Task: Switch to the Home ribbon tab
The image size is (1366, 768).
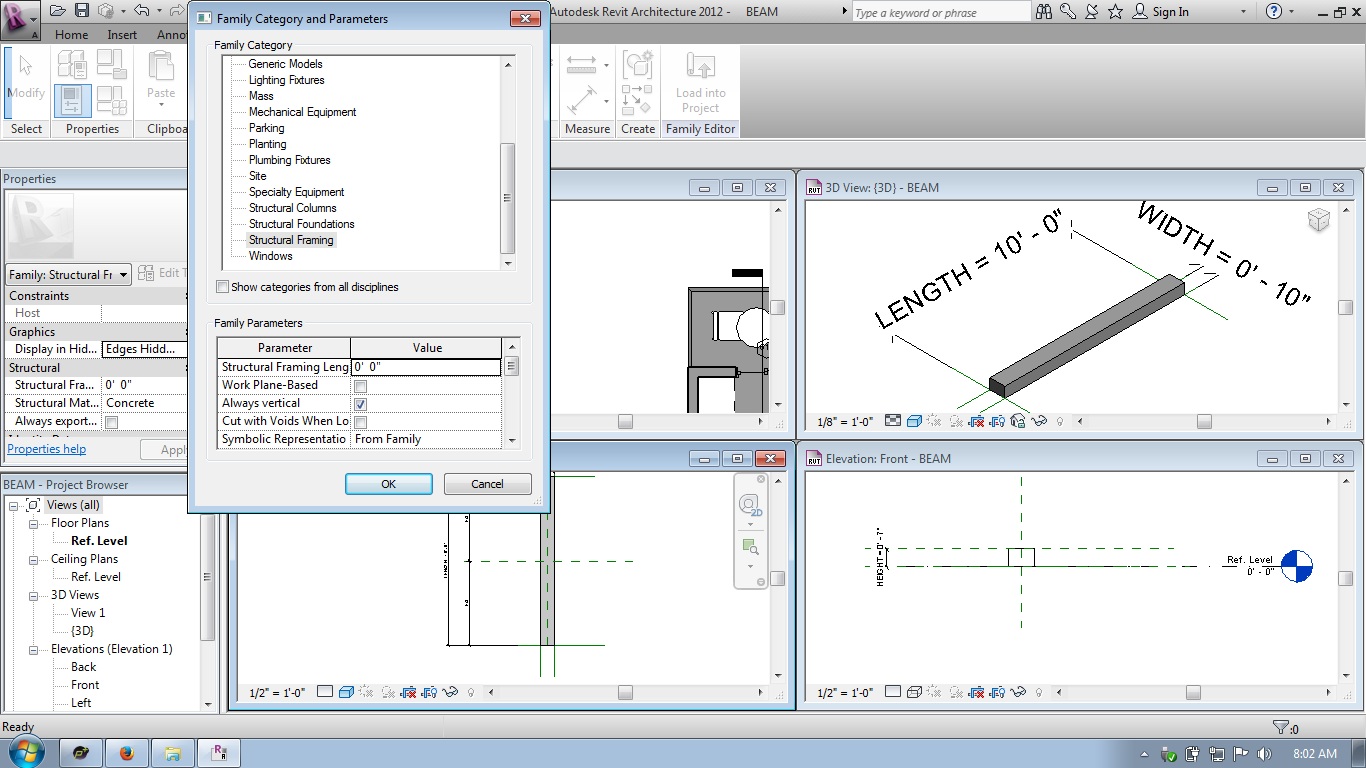Action: [x=71, y=35]
